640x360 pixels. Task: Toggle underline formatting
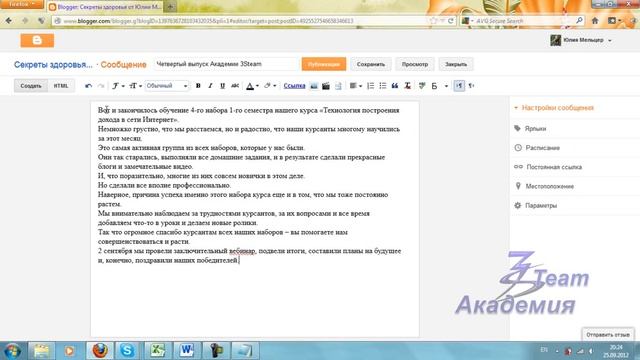pos(222,86)
